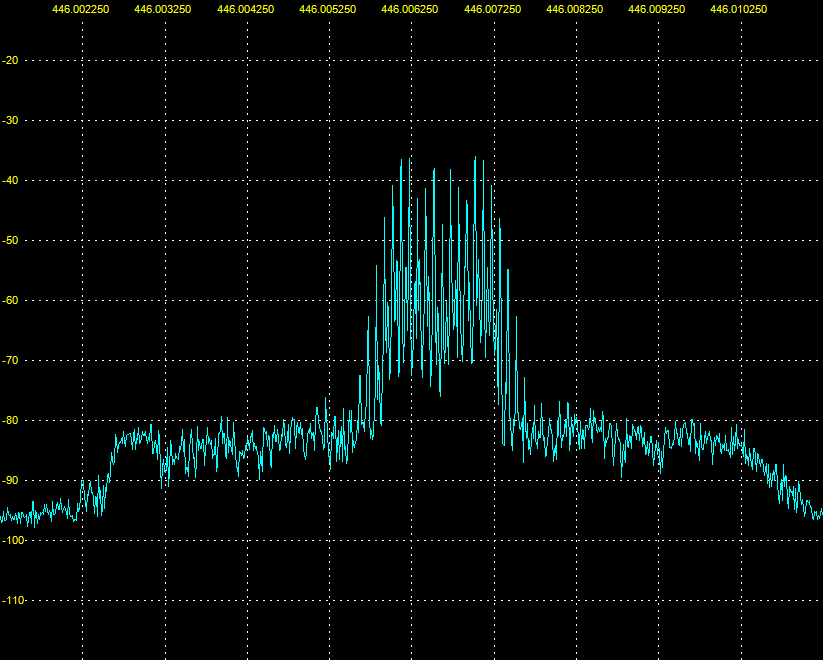Click the 446.010250 frequency label
Screen dimensions: 823x660
(738, 9)
